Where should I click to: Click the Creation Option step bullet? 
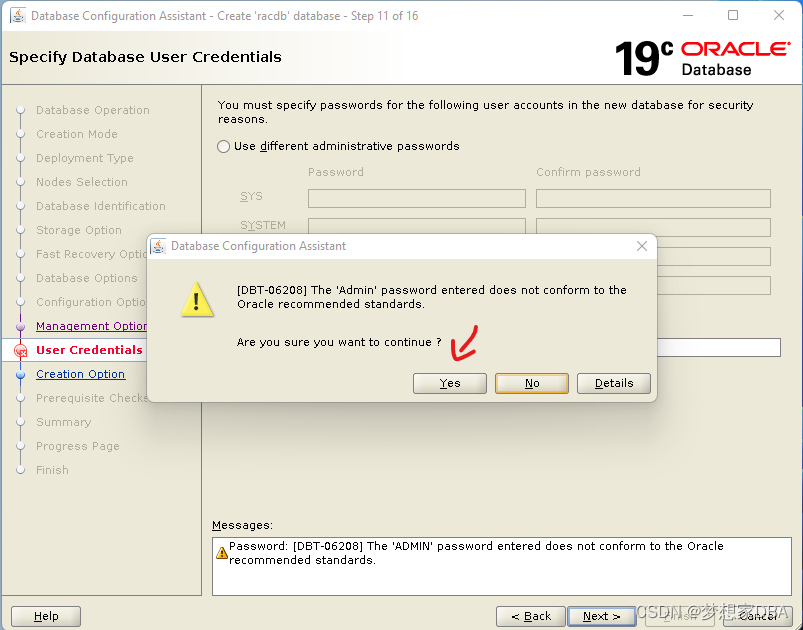point(20,374)
